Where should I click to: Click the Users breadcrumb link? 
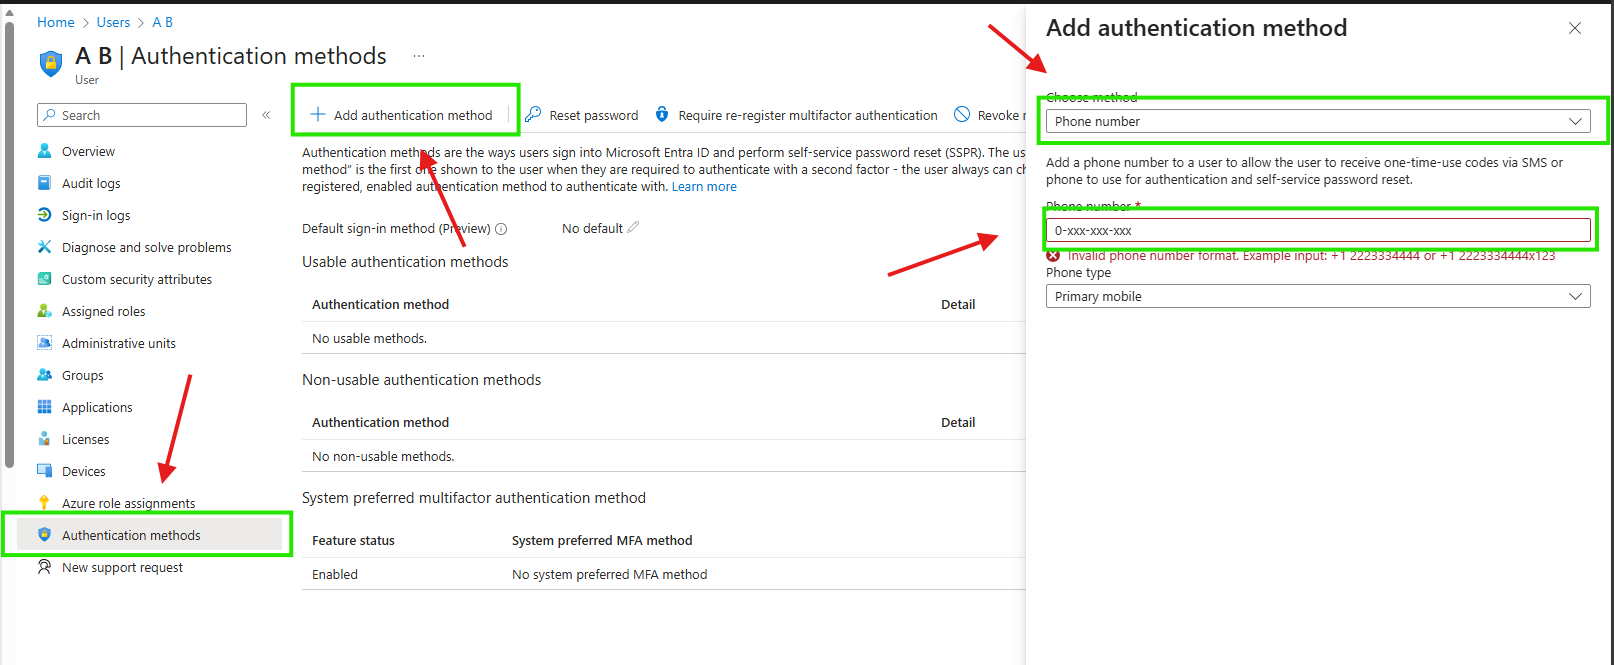click(x=113, y=22)
